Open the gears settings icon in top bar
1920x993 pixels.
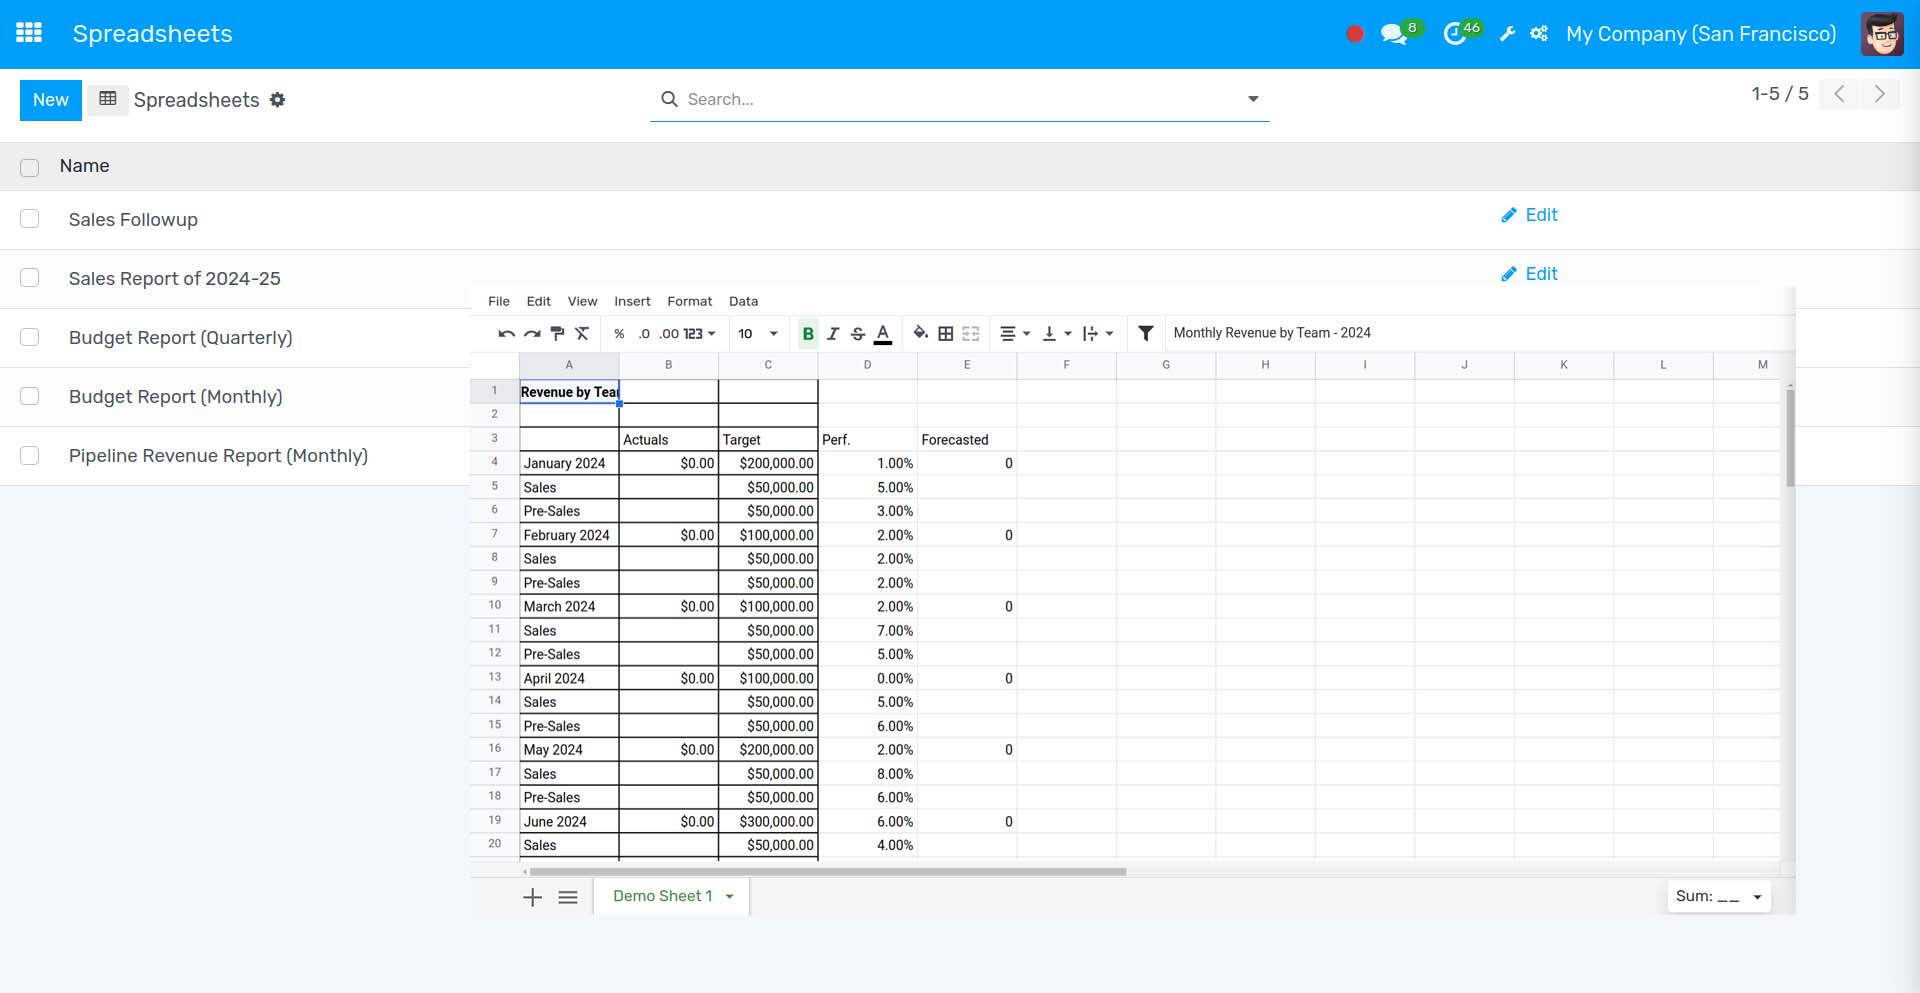1539,34
